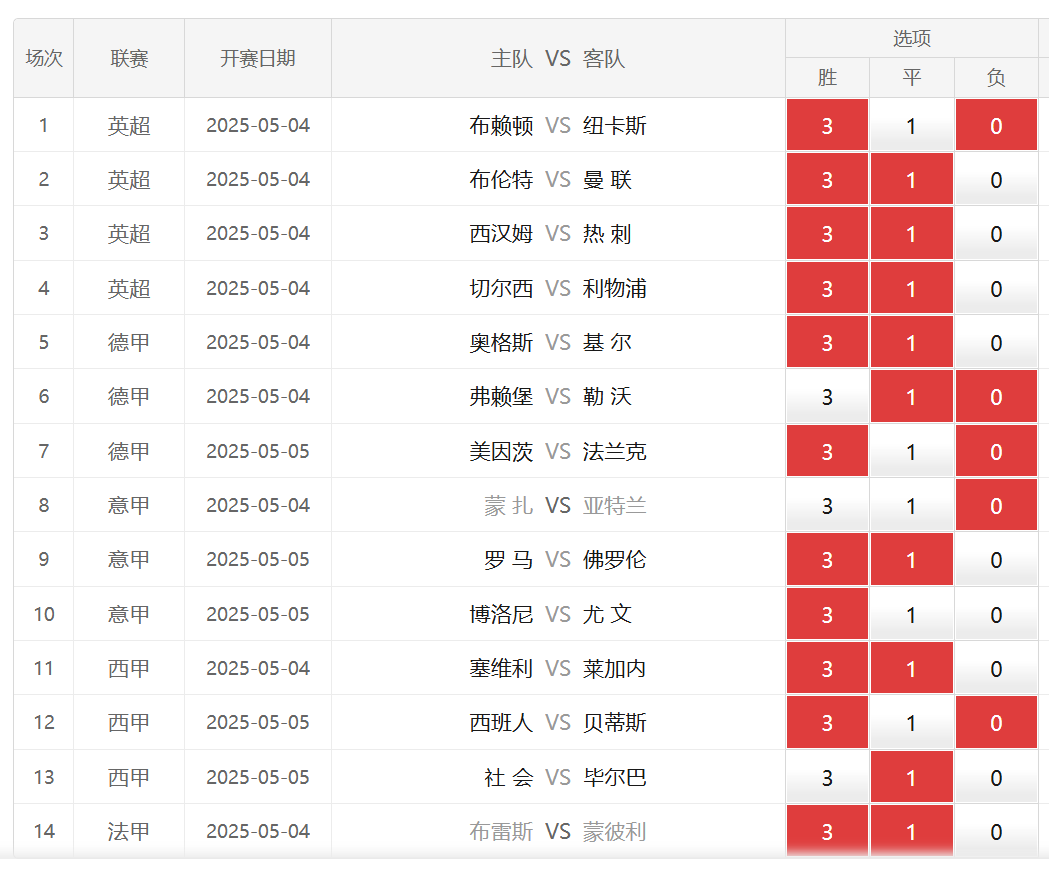Select draw option 1 for 切尔西 VS 利物浦
The height and width of the screenshot is (873, 1049).
911,288
